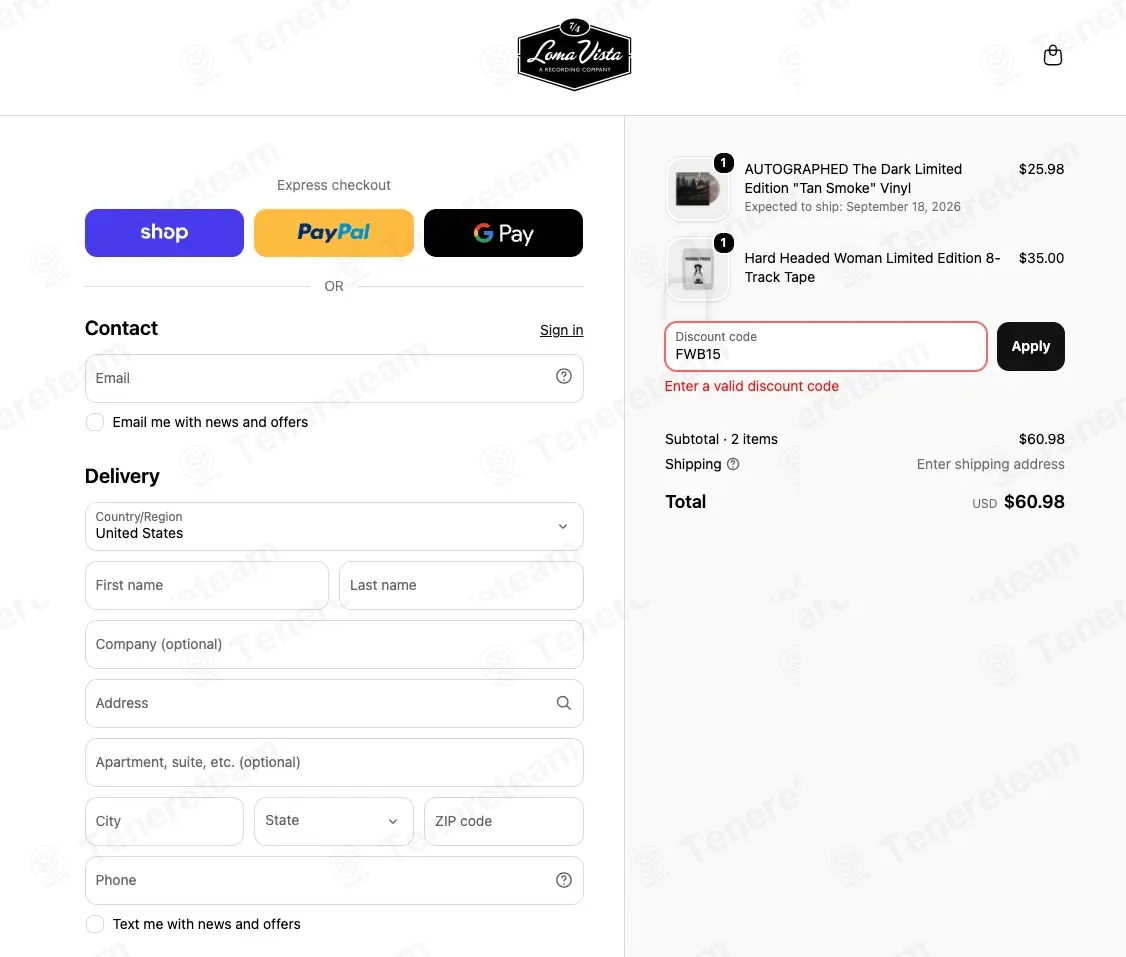Focus the Address input field

coord(334,703)
